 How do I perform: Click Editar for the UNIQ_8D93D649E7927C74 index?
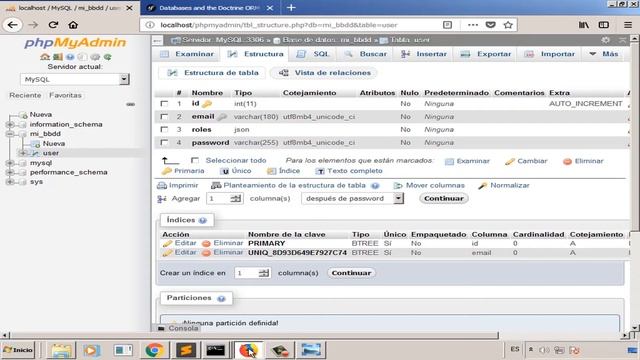[180, 253]
